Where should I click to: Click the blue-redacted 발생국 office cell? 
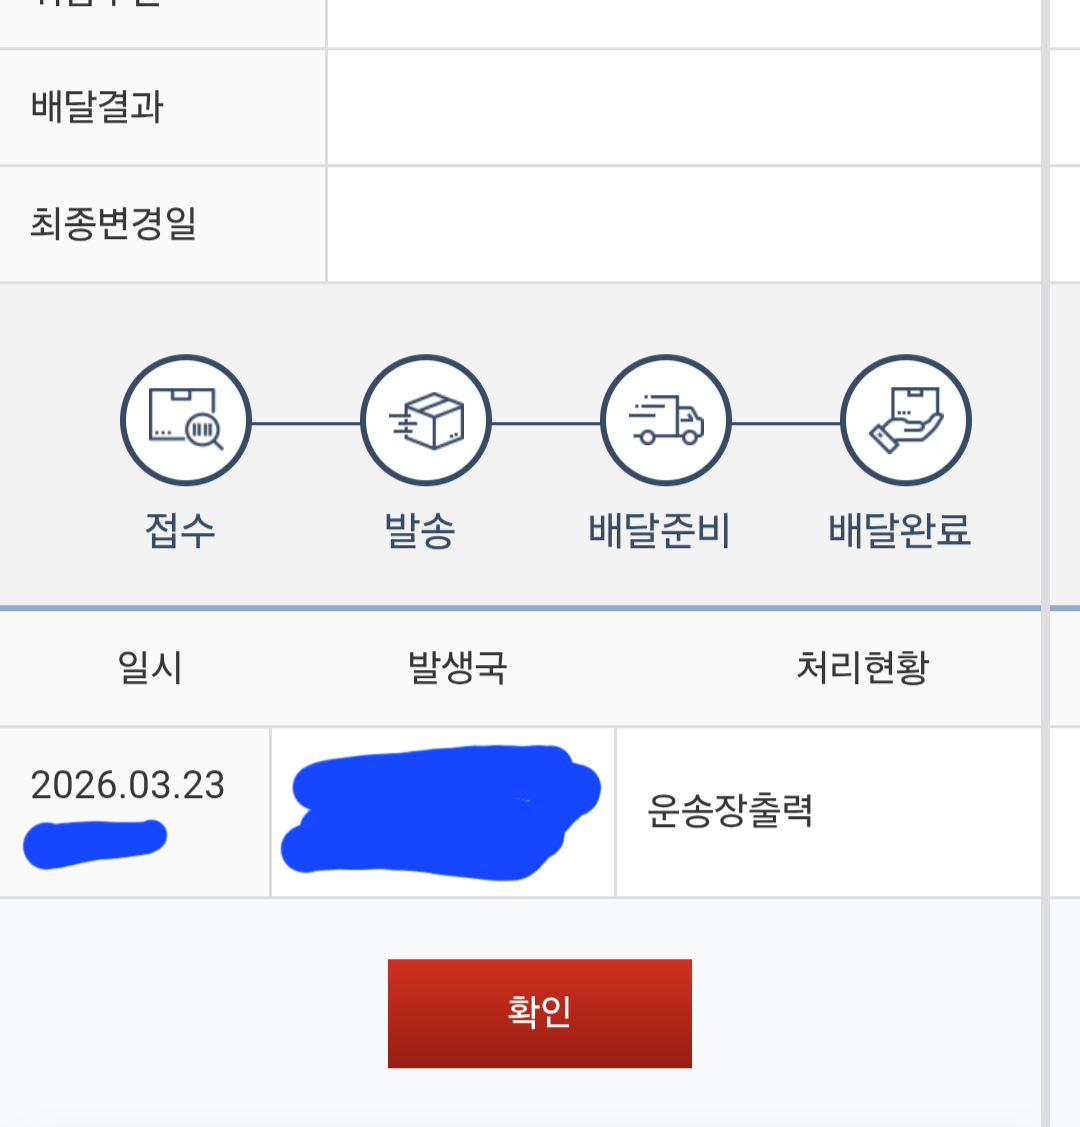coord(442,812)
